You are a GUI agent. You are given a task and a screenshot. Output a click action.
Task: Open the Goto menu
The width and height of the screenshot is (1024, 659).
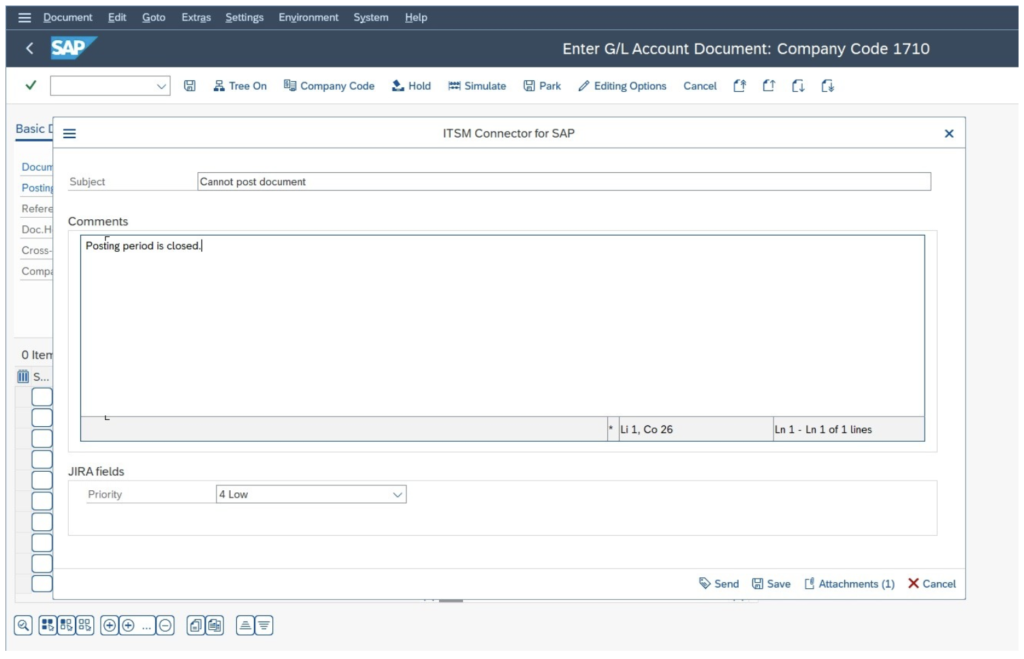pos(153,18)
